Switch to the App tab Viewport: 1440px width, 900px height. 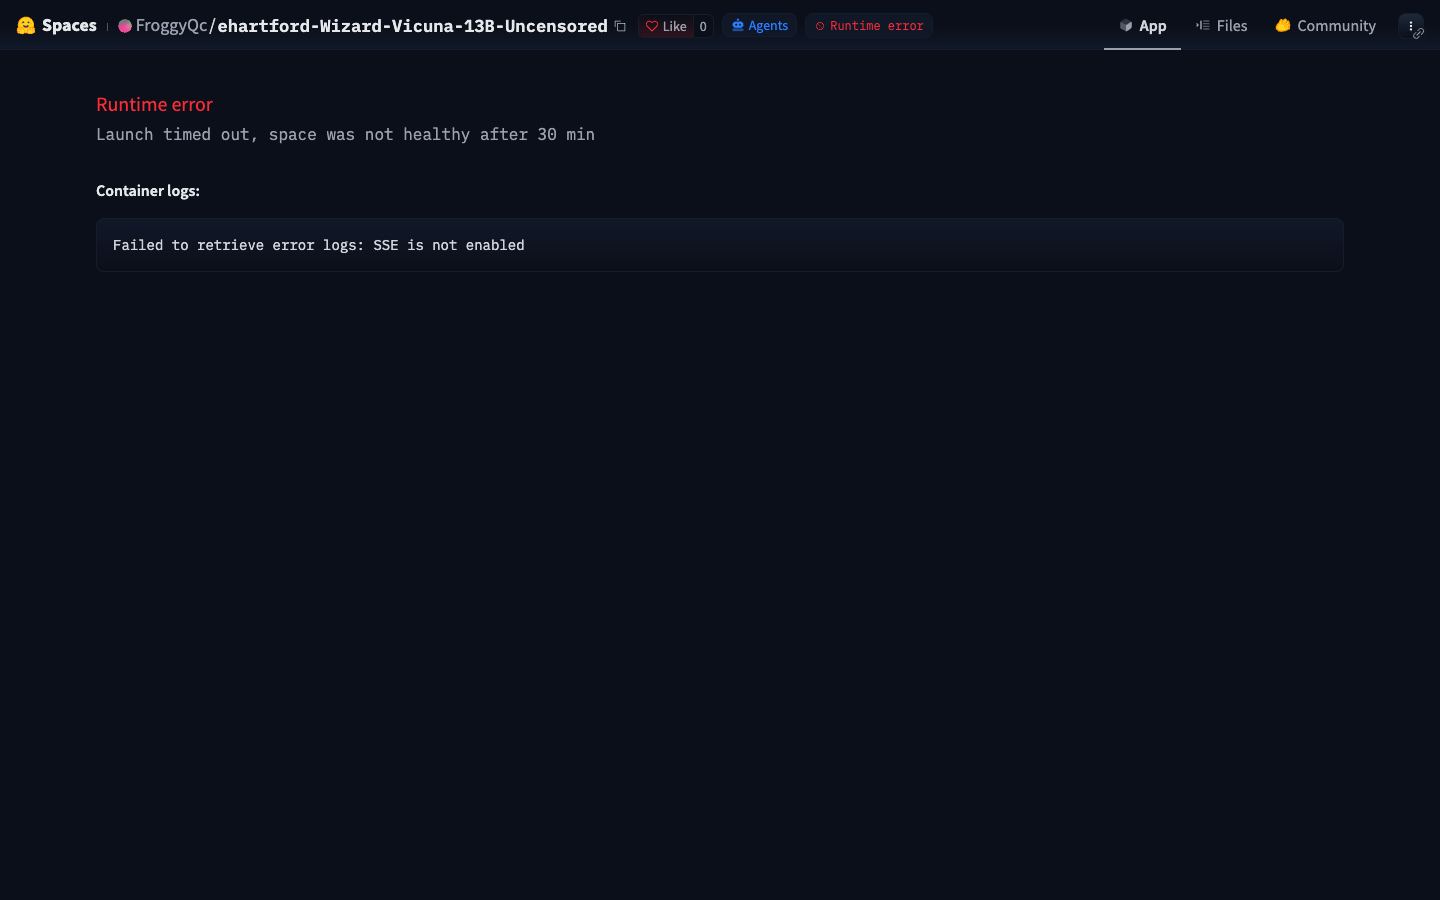(x=1142, y=26)
